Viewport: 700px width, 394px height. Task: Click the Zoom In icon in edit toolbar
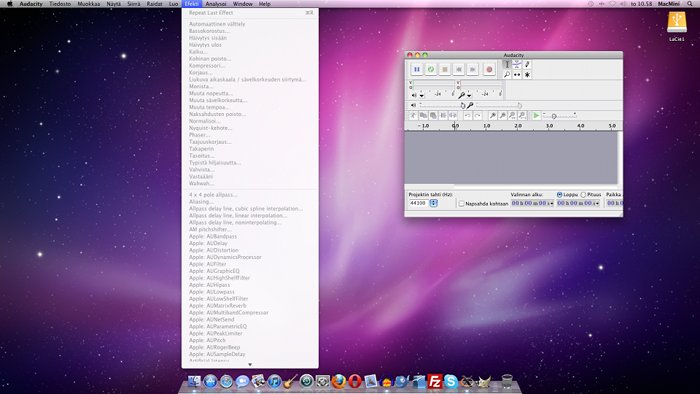tap(492, 116)
